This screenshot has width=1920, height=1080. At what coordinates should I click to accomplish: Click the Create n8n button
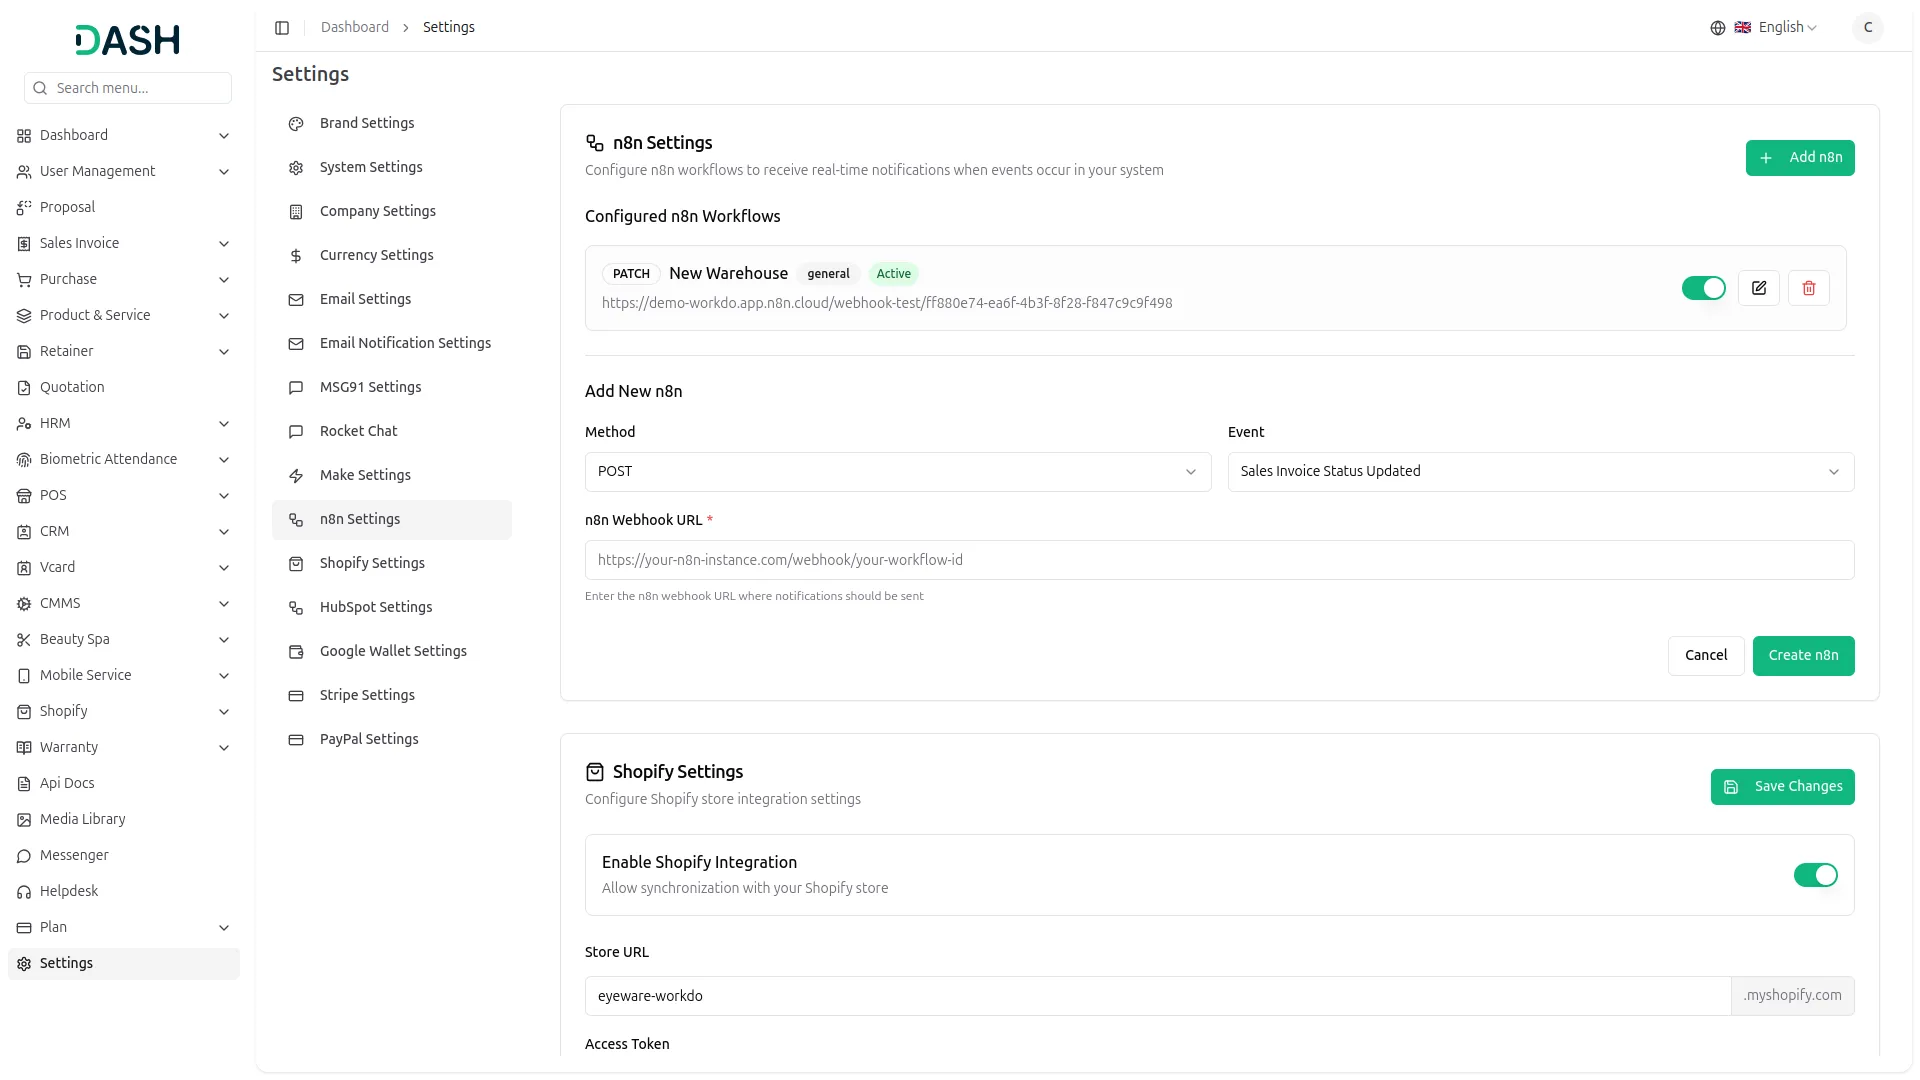pyautogui.click(x=1802, y=656)
